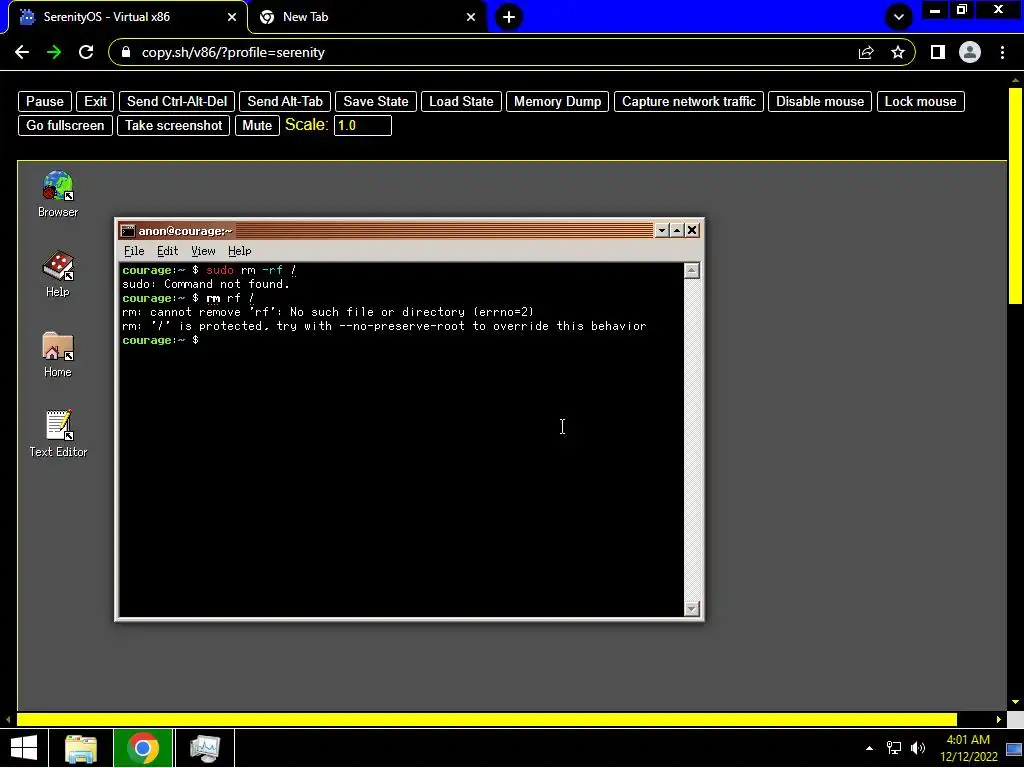
Task: Minimize the terminal with the down arrow button
Action: point(662,231)
